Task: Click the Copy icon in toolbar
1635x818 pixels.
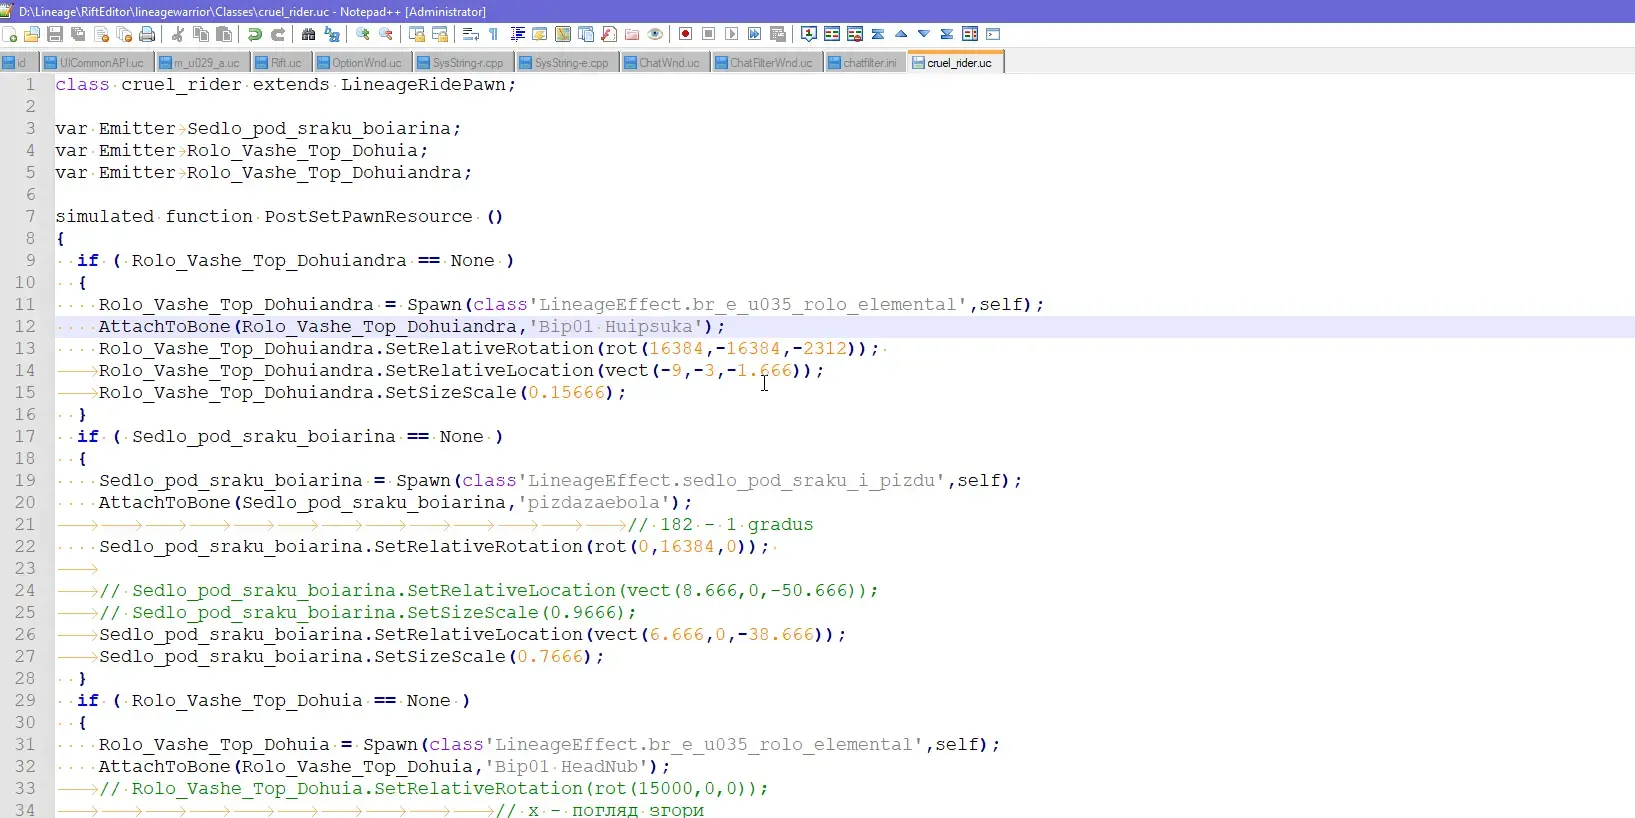Action: coord(201,34)
